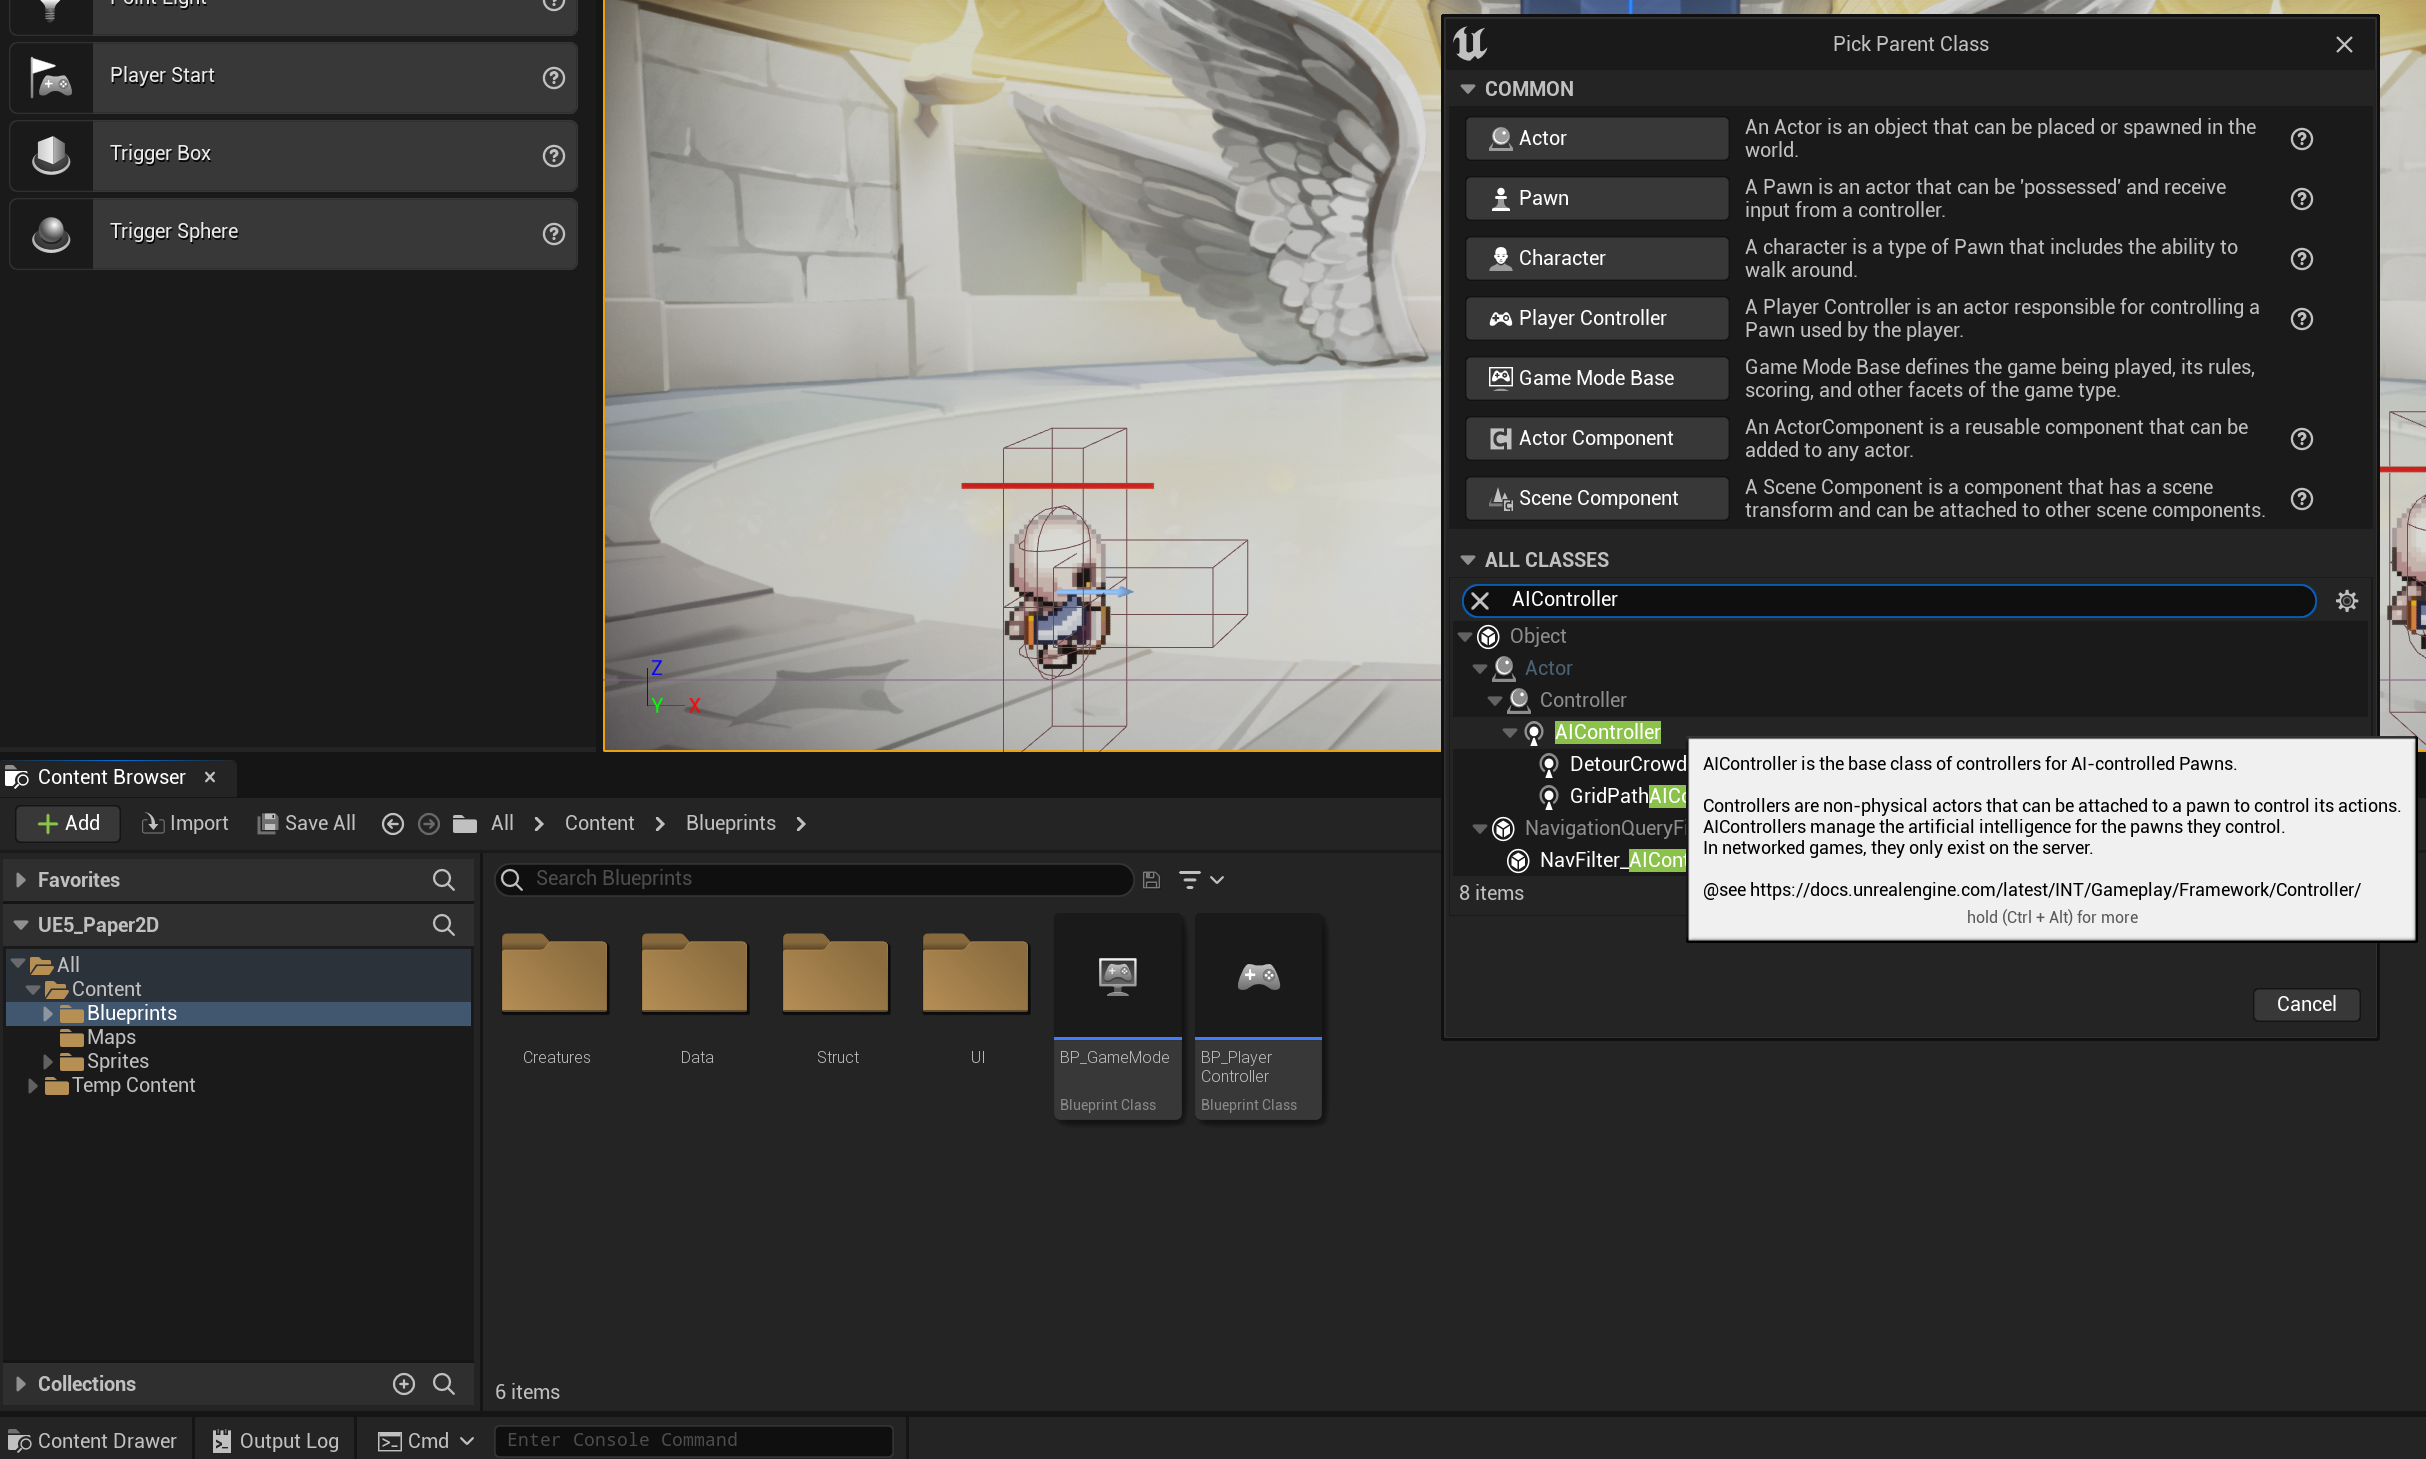Select the Maps folder in tree
The image size is (2426, 1459).
111,1038
